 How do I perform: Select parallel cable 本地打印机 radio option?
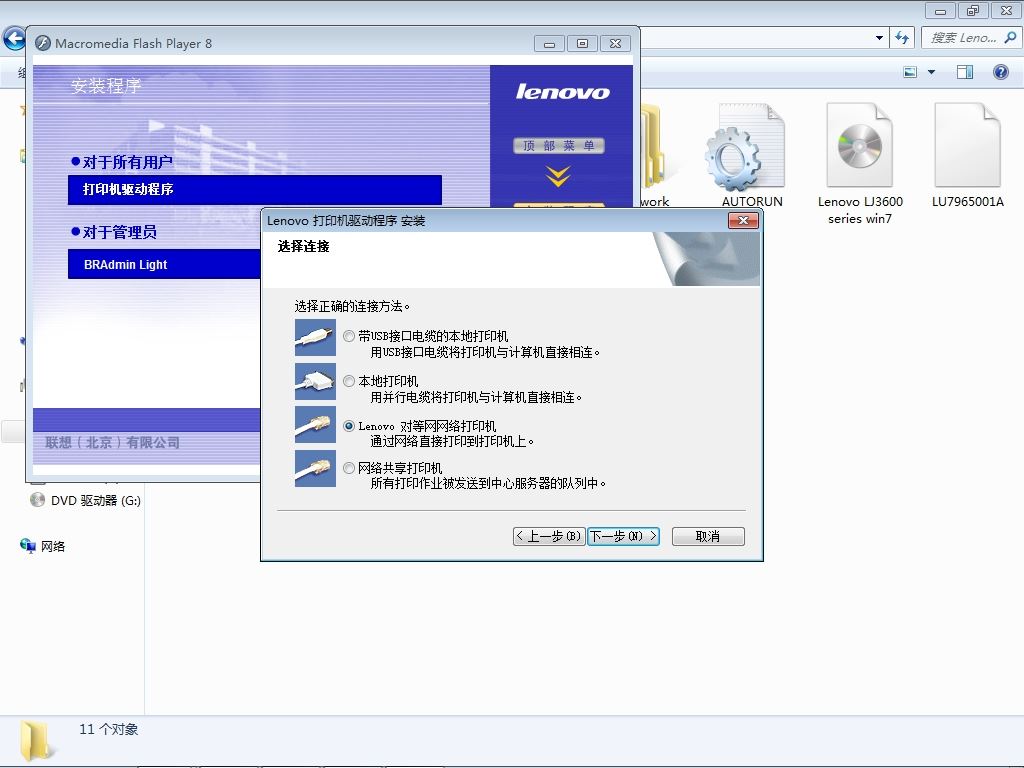[349, 381]
